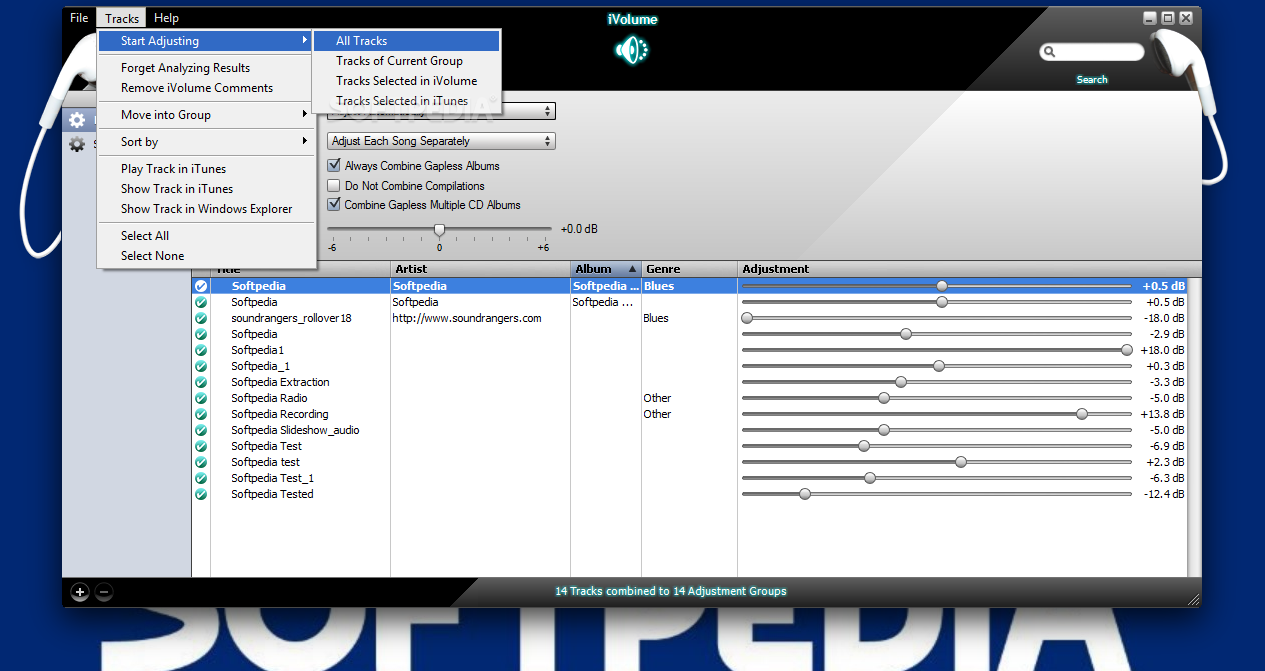The width and height of the screenshot is (1265, 671).
Task: Click Softpedia Slideshow_audio track title
Action: tap(295, 430)
